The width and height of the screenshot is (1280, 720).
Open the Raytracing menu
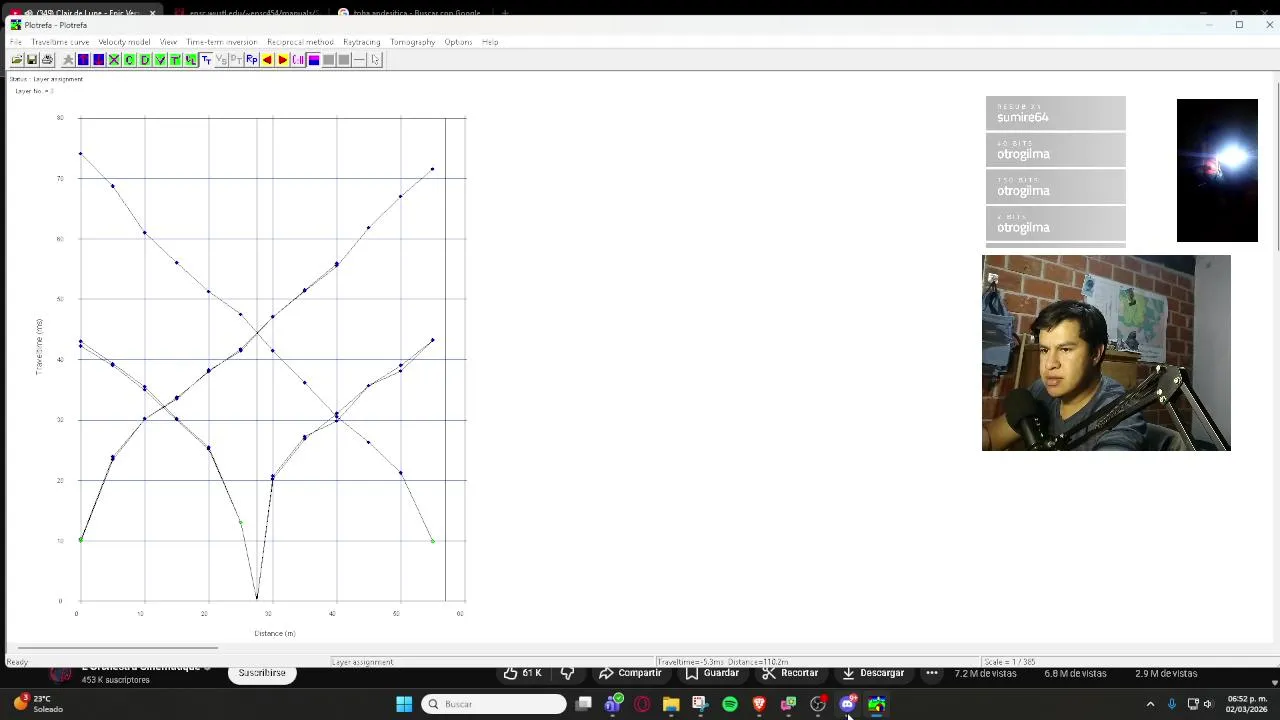point(361,42)
